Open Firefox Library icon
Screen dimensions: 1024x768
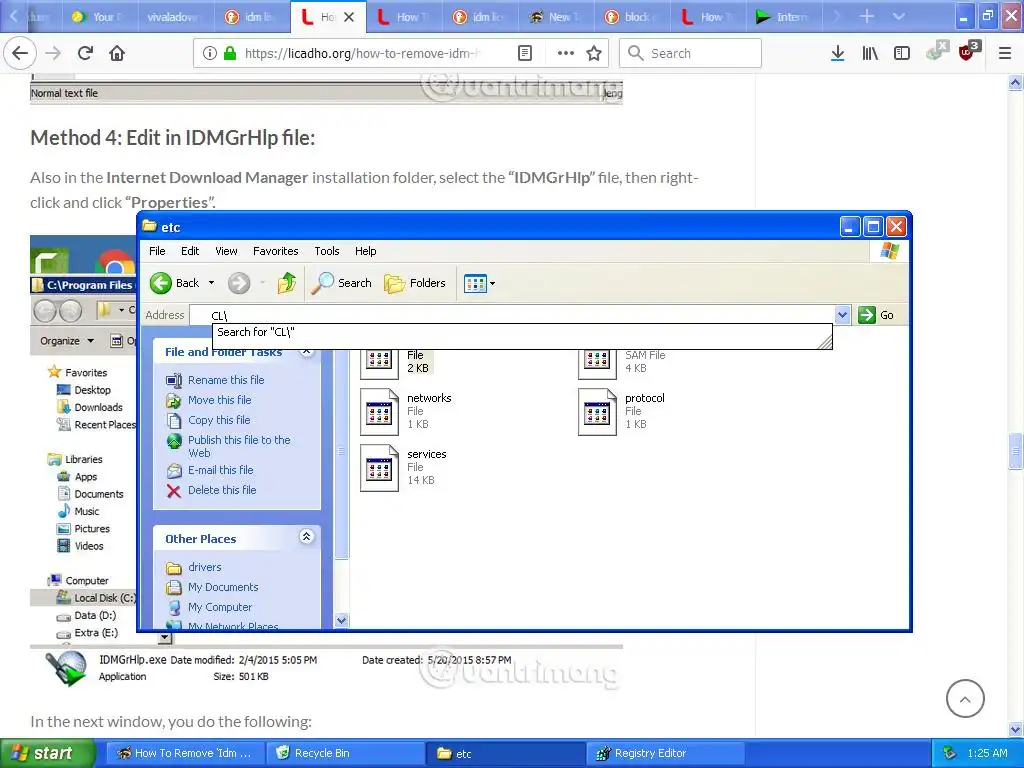(x=870, y=53)
